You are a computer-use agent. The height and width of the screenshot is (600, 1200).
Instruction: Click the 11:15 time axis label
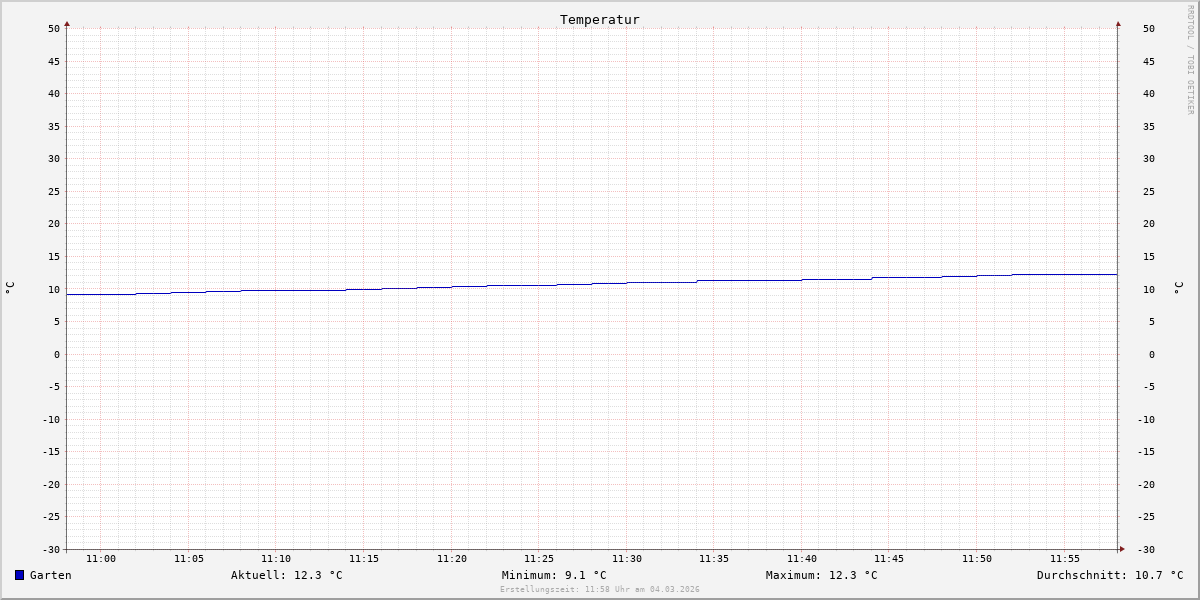[364, 558]
